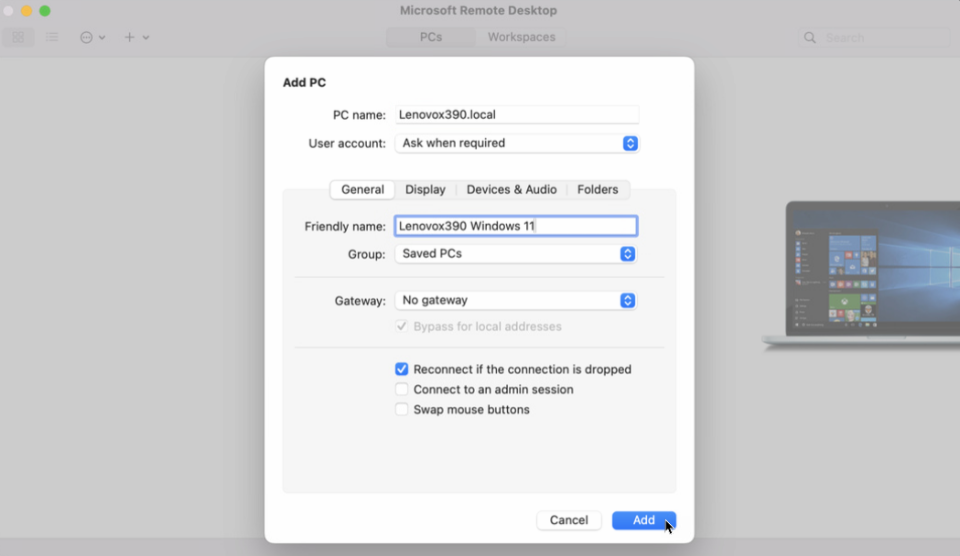
Task: Open the Devices & Audio tab
Action: 512,189
